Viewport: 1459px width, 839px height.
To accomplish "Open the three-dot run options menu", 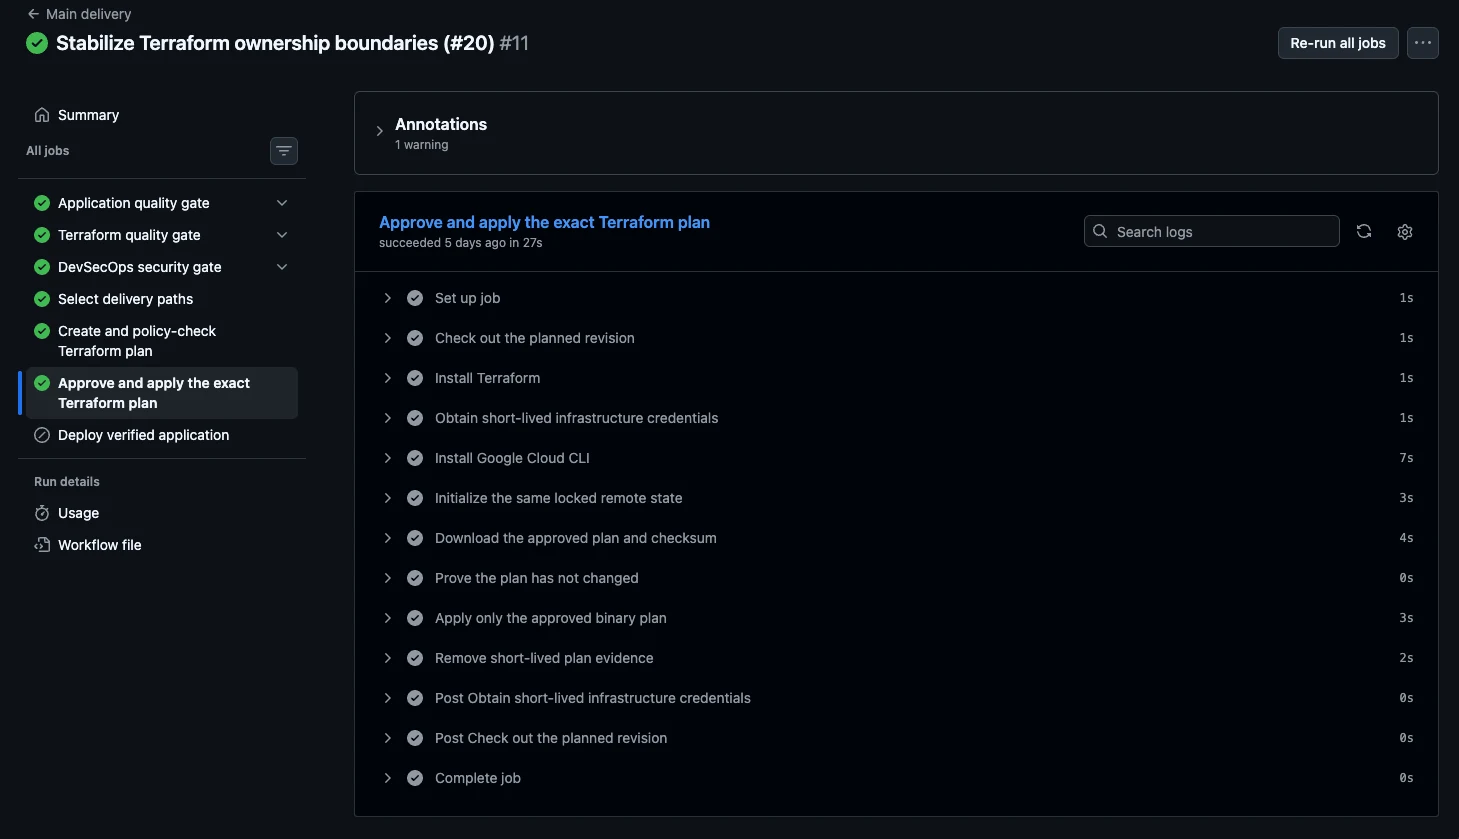I will point(1423,43).
